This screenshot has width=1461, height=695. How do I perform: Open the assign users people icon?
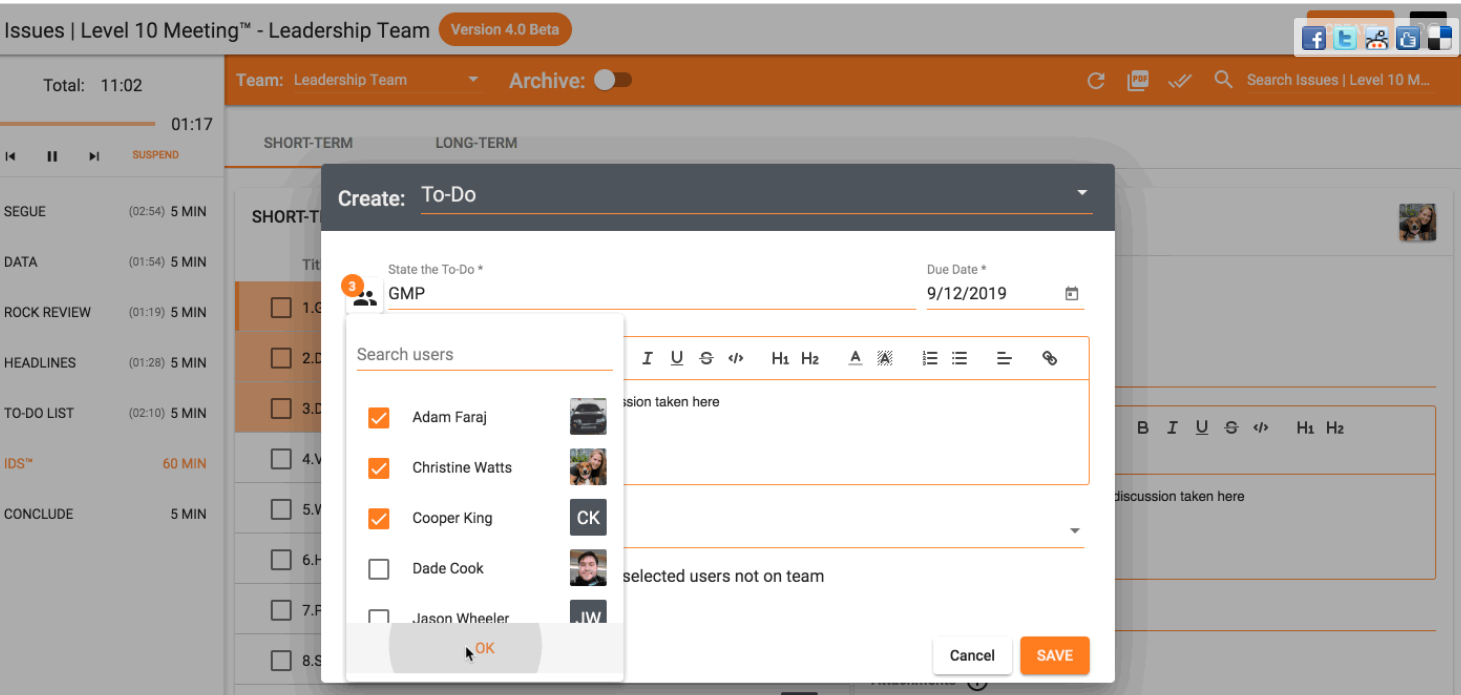tap(365, 297)
